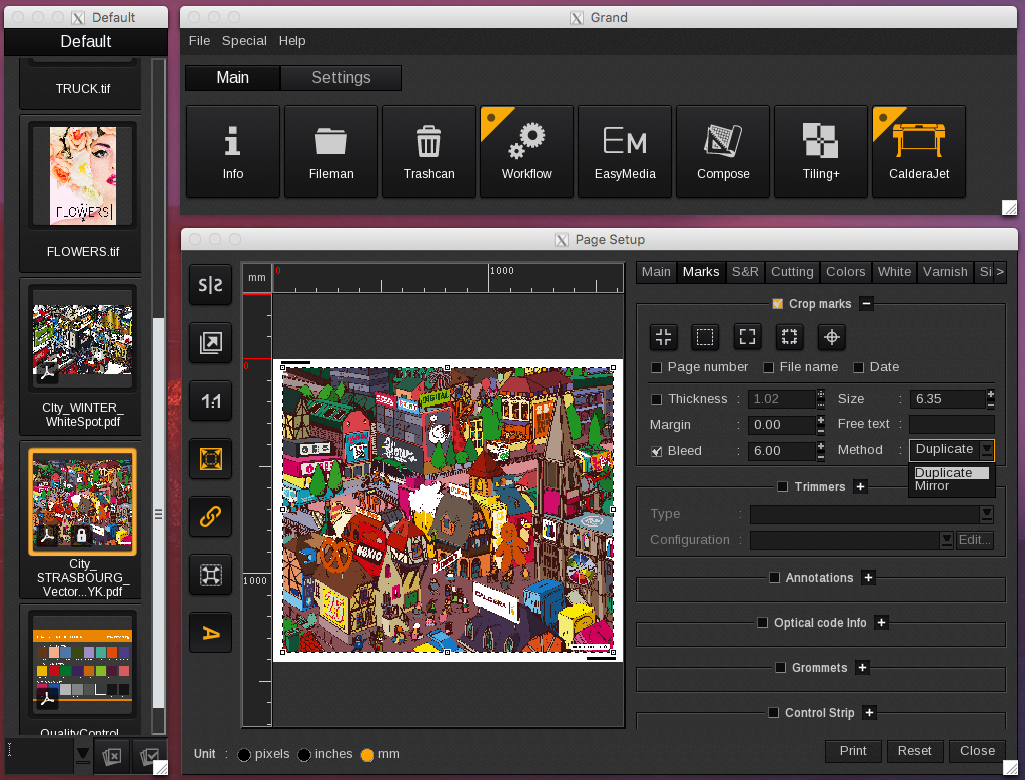Enable the Optical code Info checkbox

pos(762,622)
